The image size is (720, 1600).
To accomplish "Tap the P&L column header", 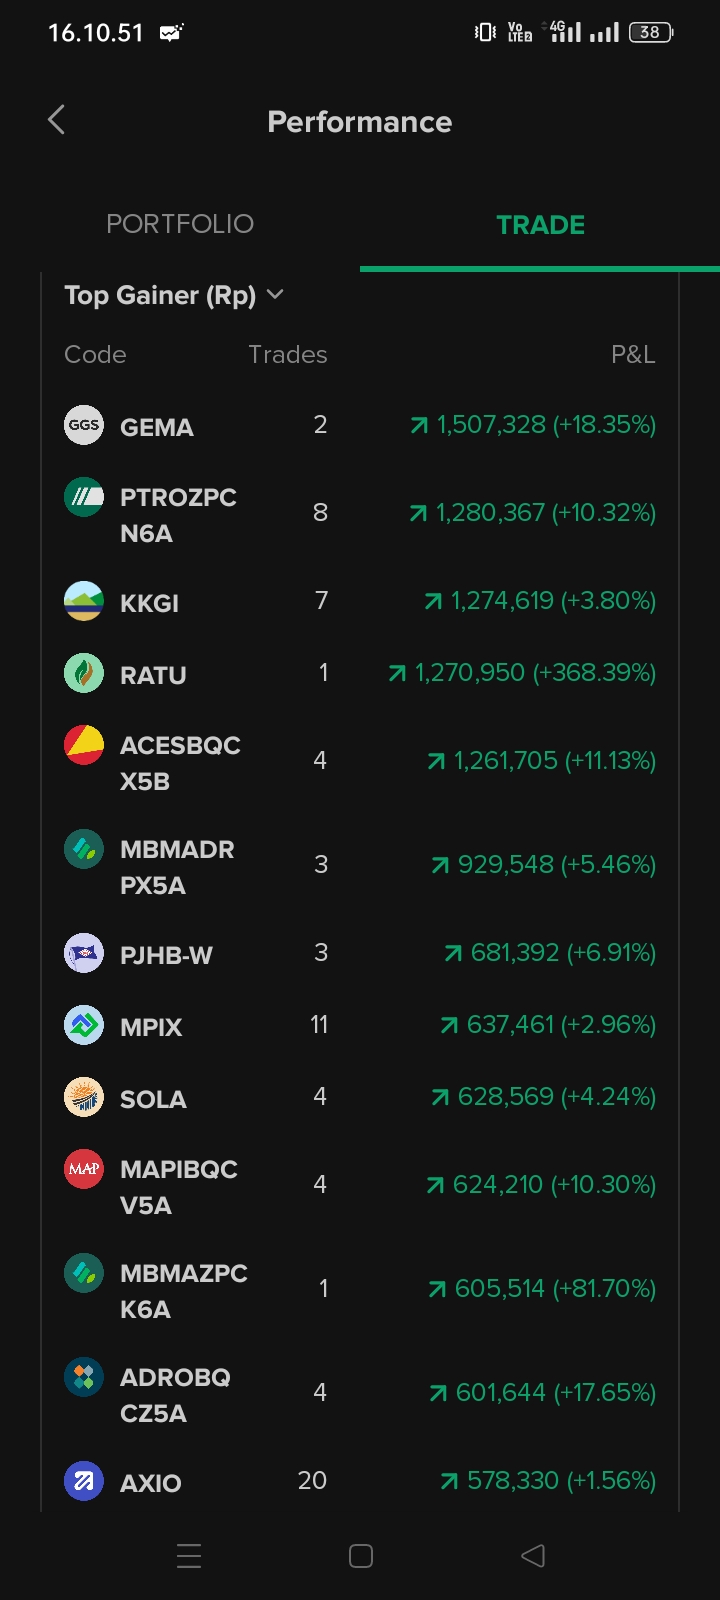I will pos(633,355).
